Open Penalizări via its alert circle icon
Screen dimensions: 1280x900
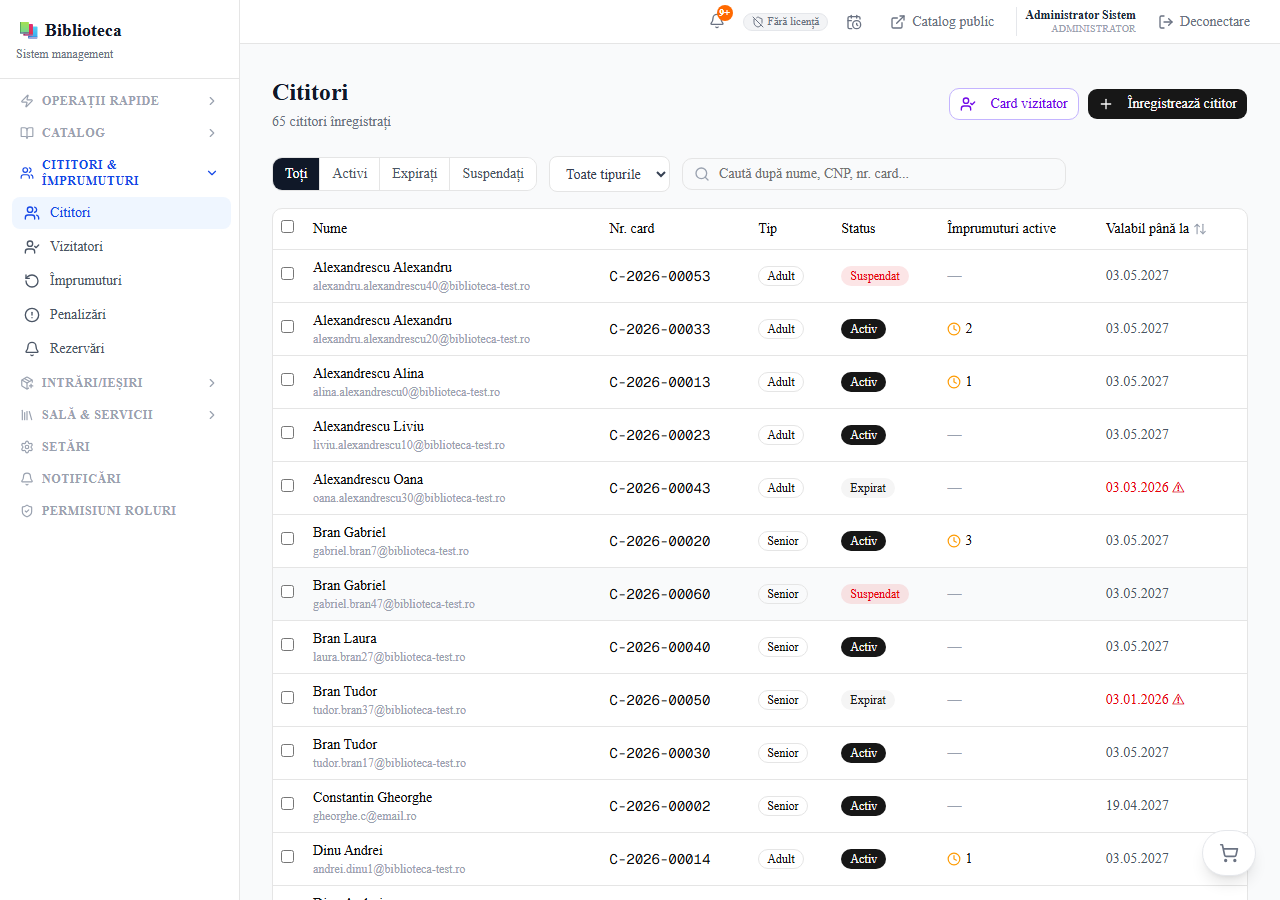31,315
